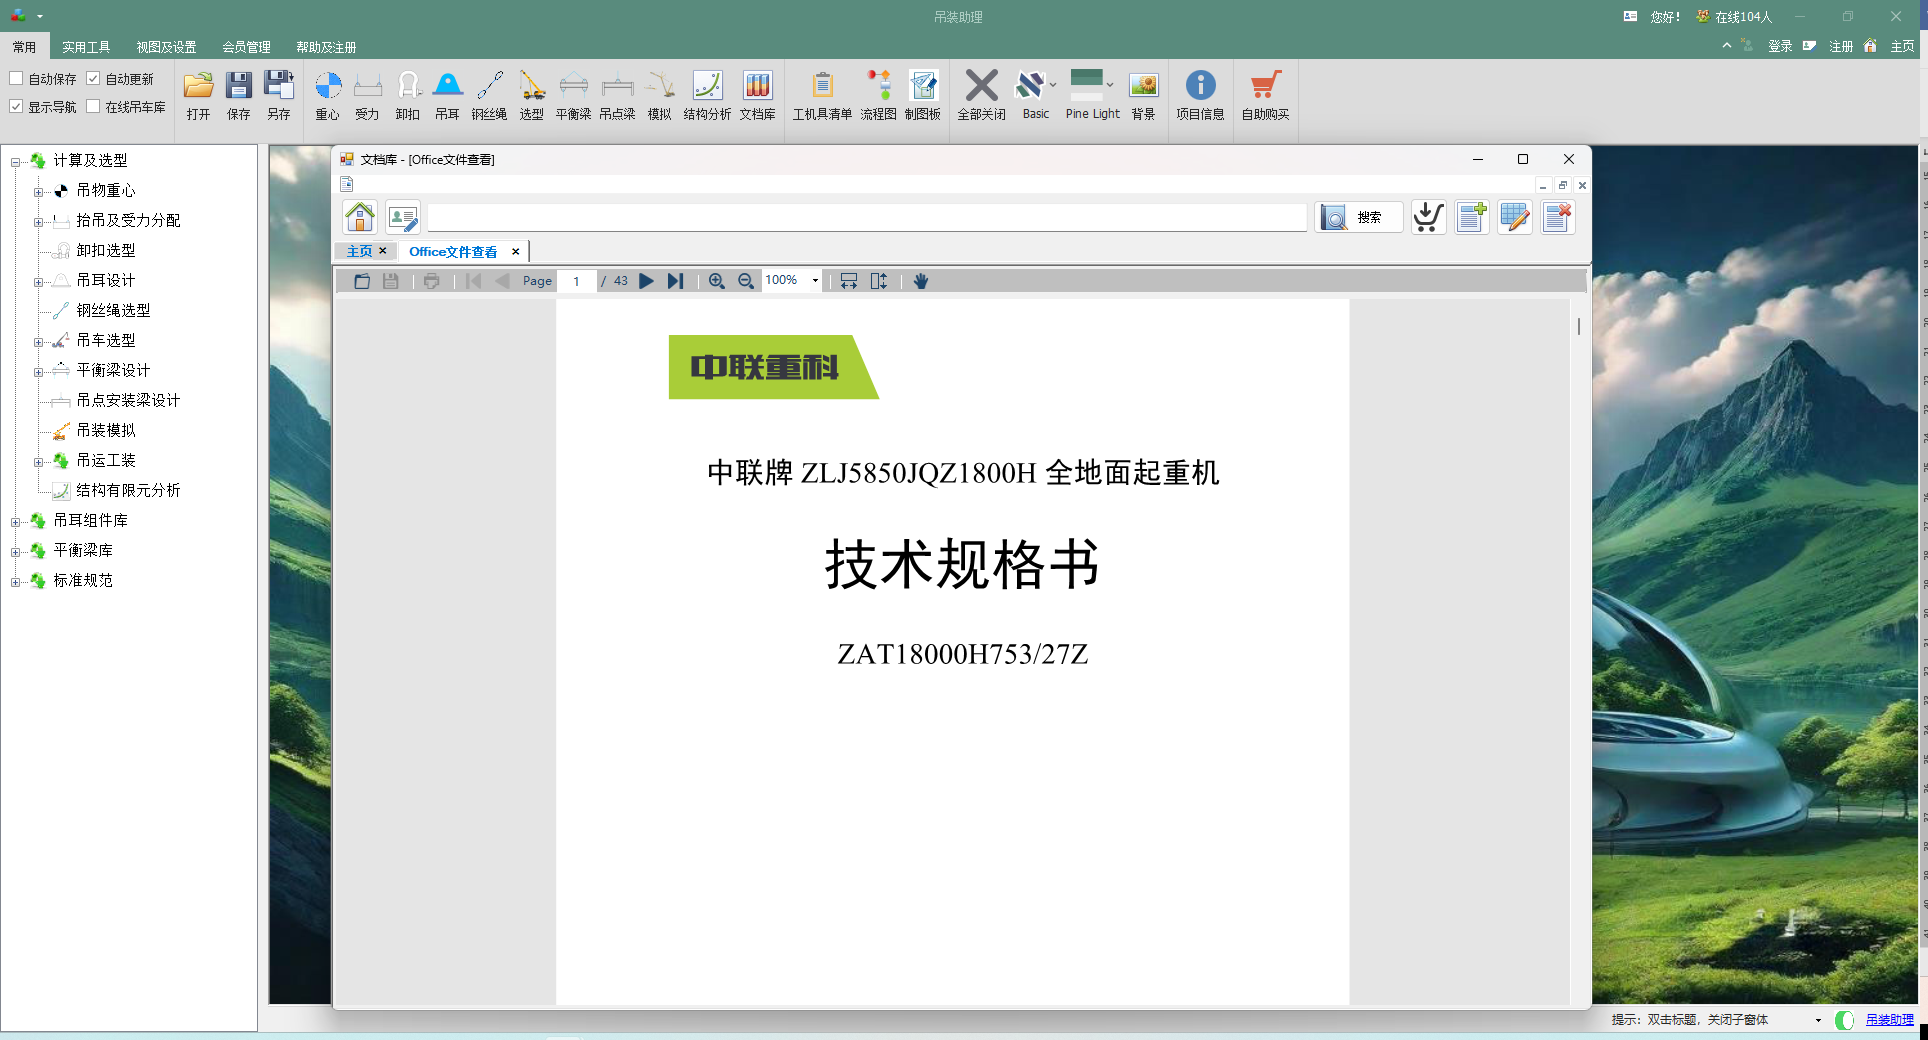Click the edit document pencil icon
Viewport: 1928px width, 1040px height.
[x=1514, y=217]
